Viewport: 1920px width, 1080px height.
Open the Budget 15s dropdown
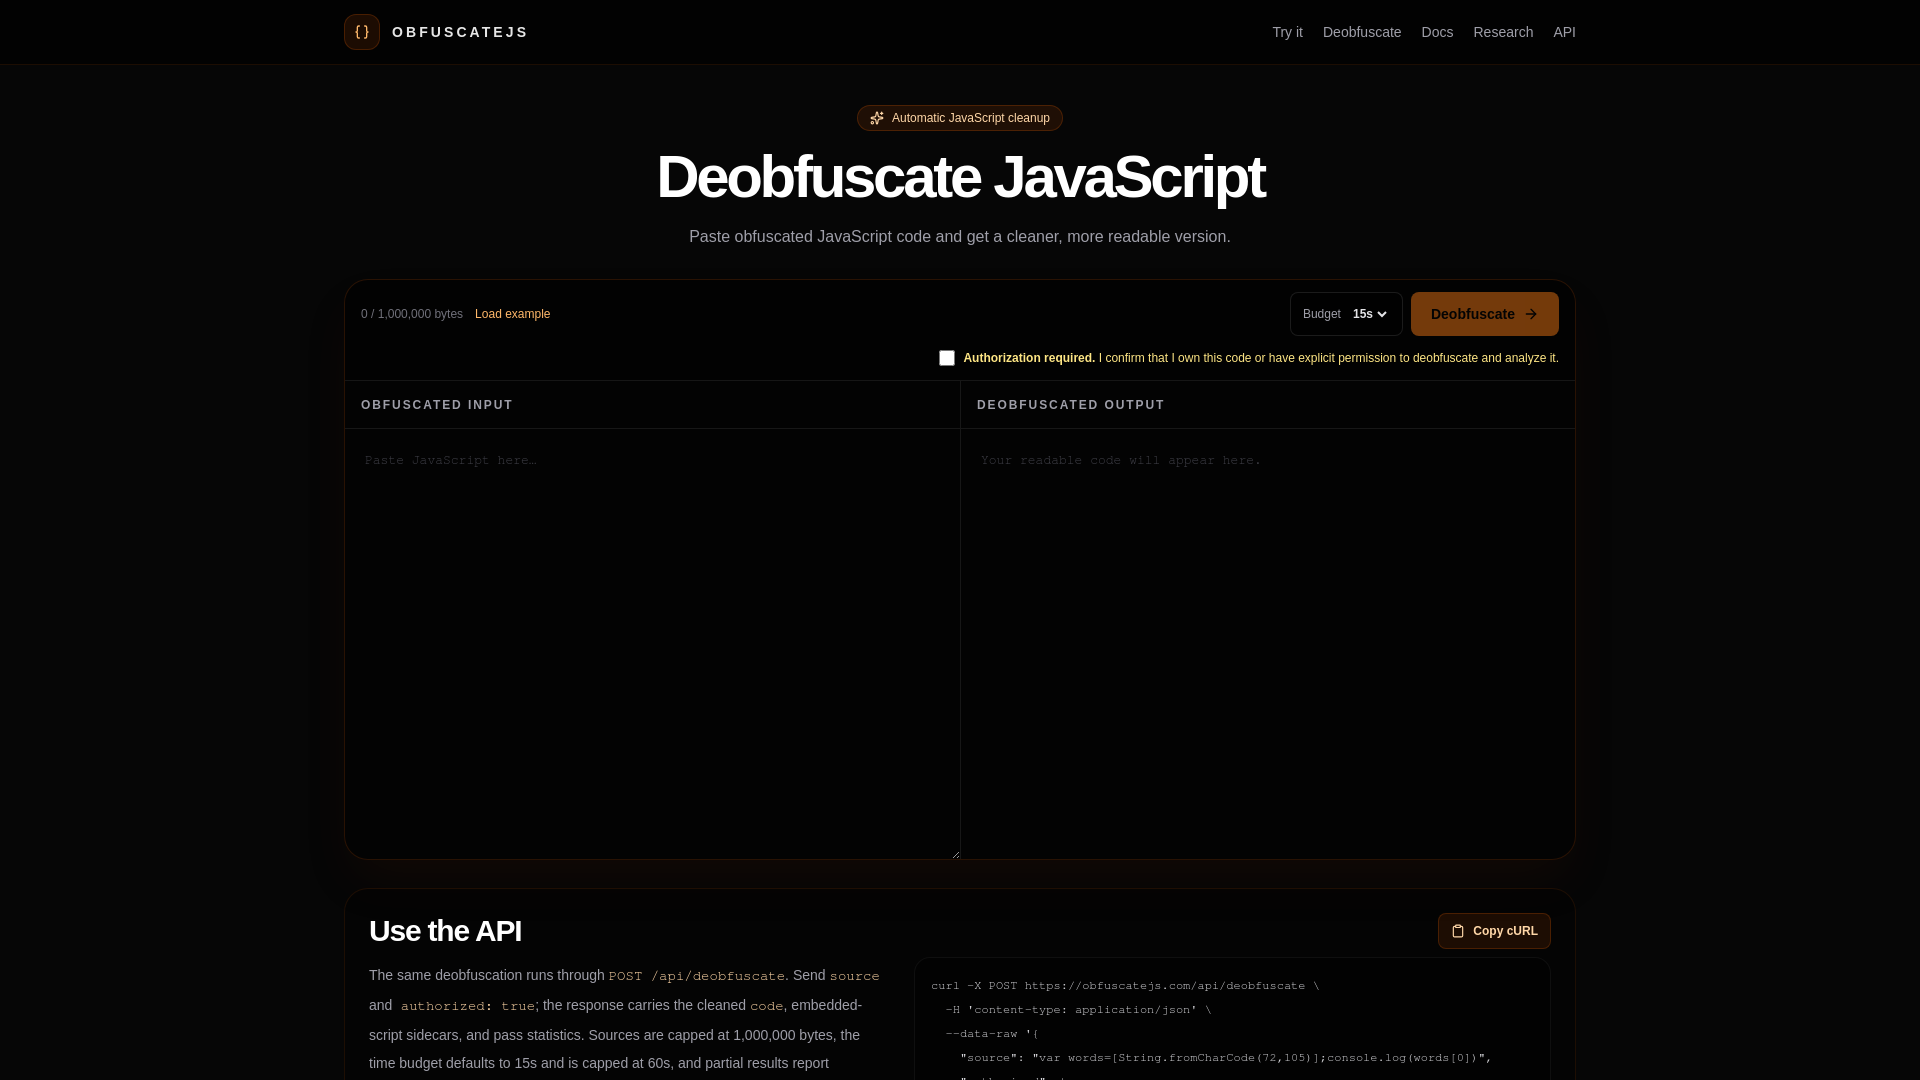coord(1346,314)
